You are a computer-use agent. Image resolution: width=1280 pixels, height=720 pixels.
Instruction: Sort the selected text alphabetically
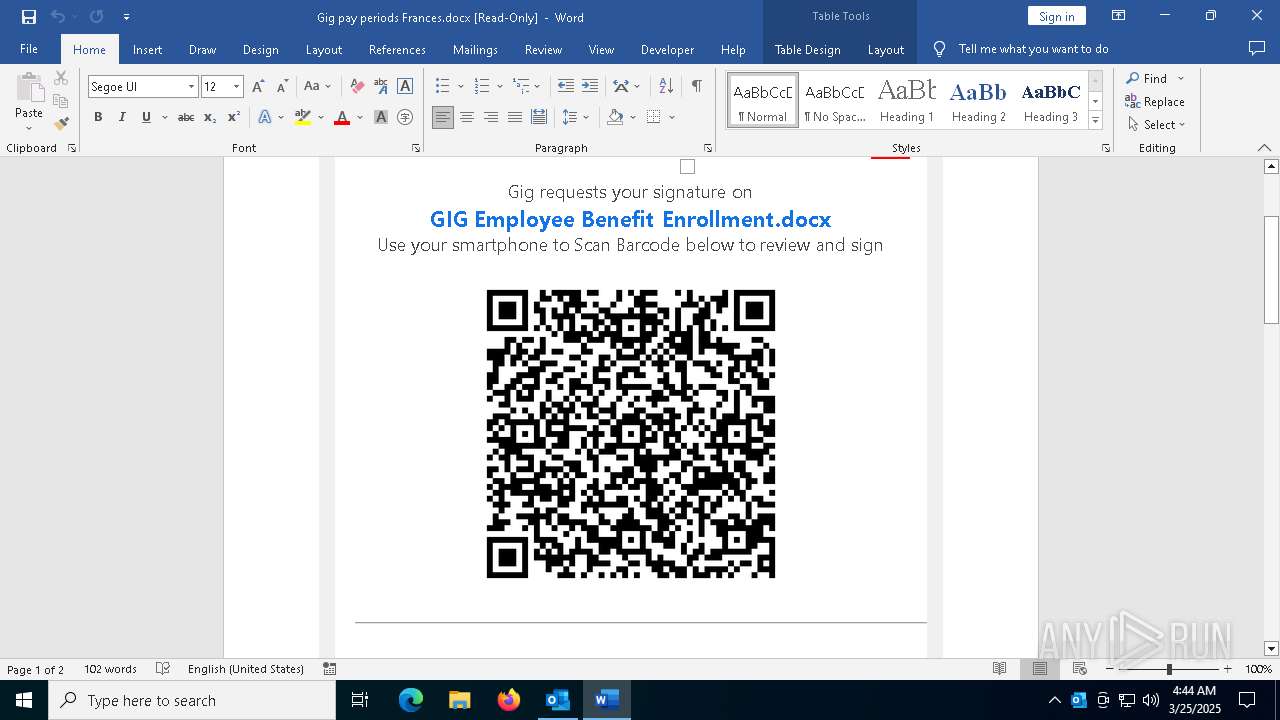[x=667, y=86]
